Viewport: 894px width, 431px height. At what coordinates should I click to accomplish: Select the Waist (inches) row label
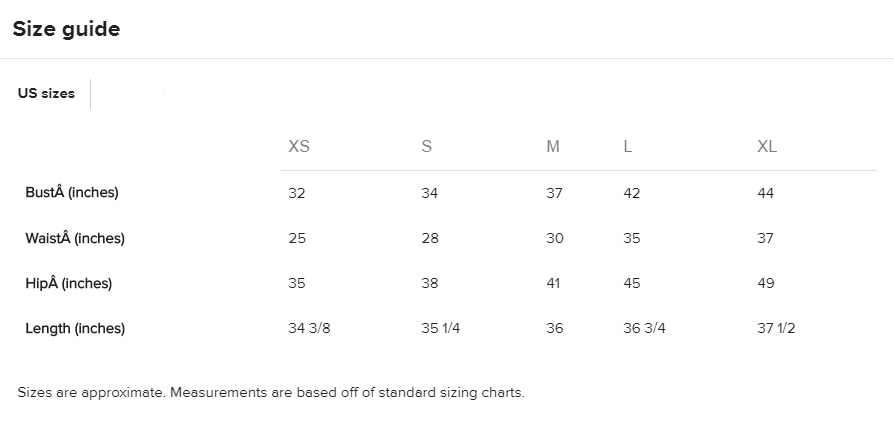tap(75, 238)
